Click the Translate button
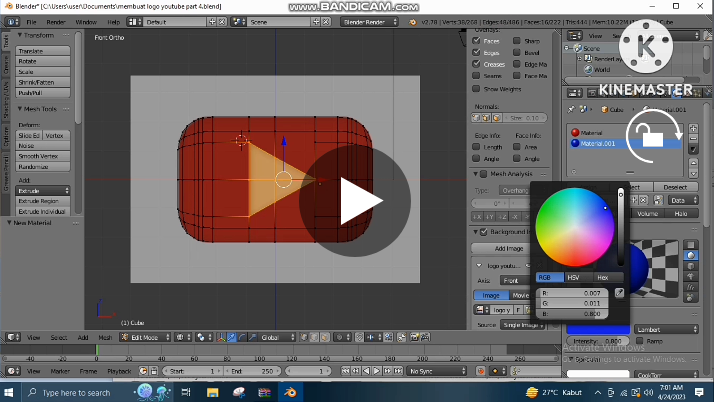This screenshot has width=714, height=402. pos(43,51)
